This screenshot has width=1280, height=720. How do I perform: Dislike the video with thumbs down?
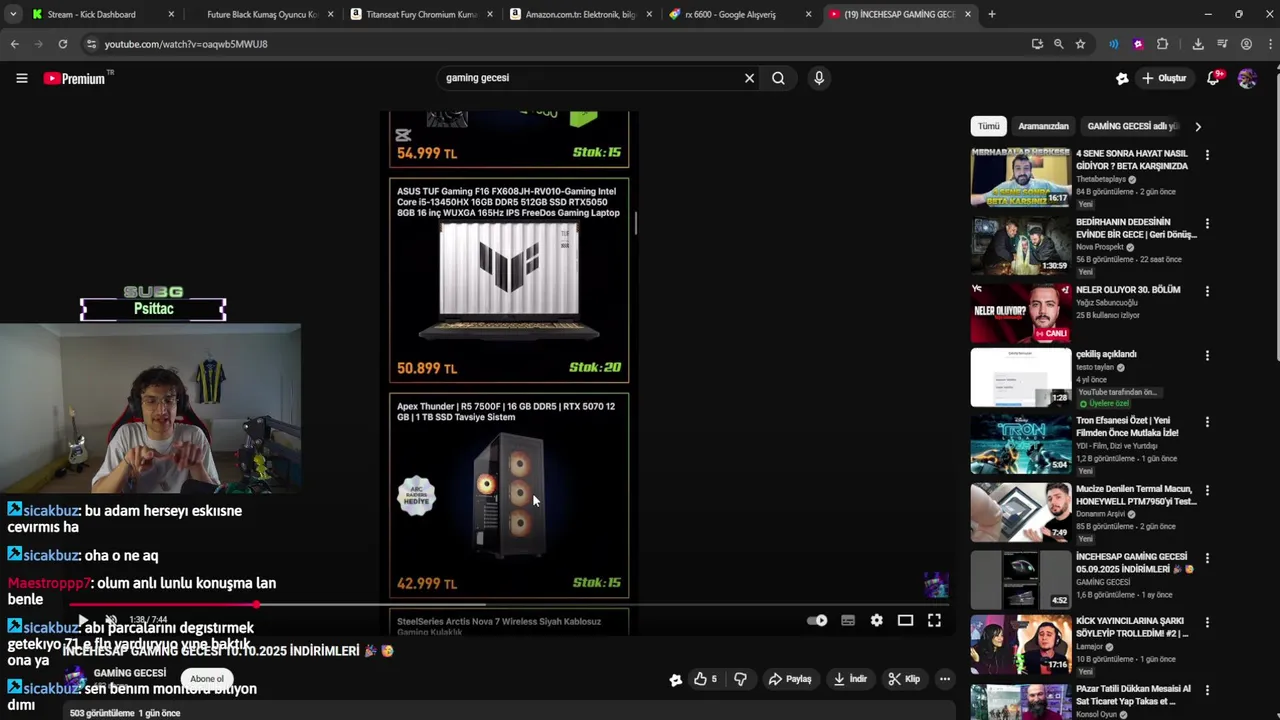click(x=740, y=679)
